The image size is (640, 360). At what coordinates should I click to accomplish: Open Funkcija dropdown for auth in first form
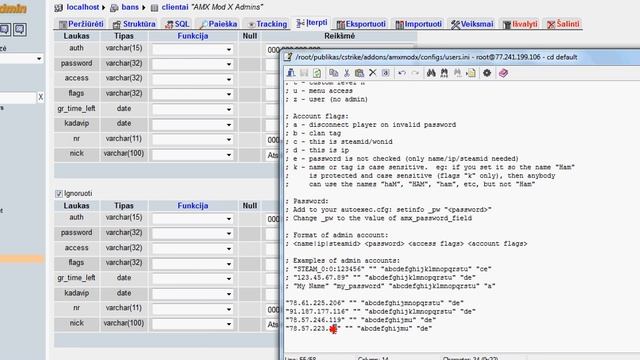click(x=193, y=49)
